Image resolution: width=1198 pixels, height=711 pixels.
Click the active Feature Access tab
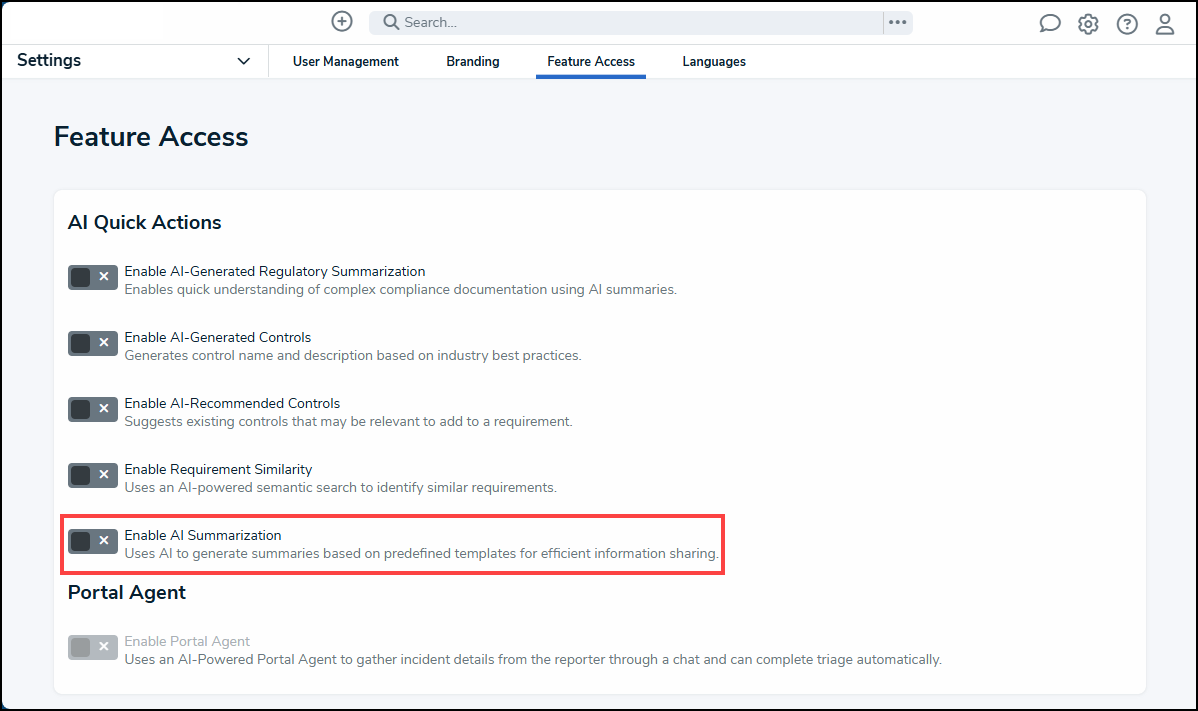coord(590,61)
